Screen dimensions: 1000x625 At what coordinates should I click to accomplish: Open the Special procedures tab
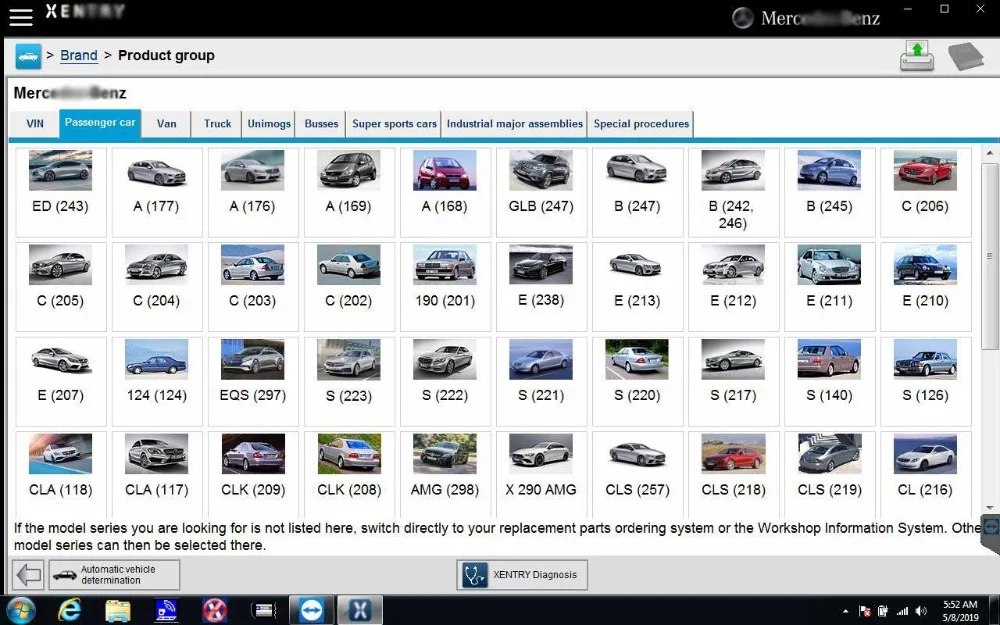pyautogui.click(x=641, y=124)
